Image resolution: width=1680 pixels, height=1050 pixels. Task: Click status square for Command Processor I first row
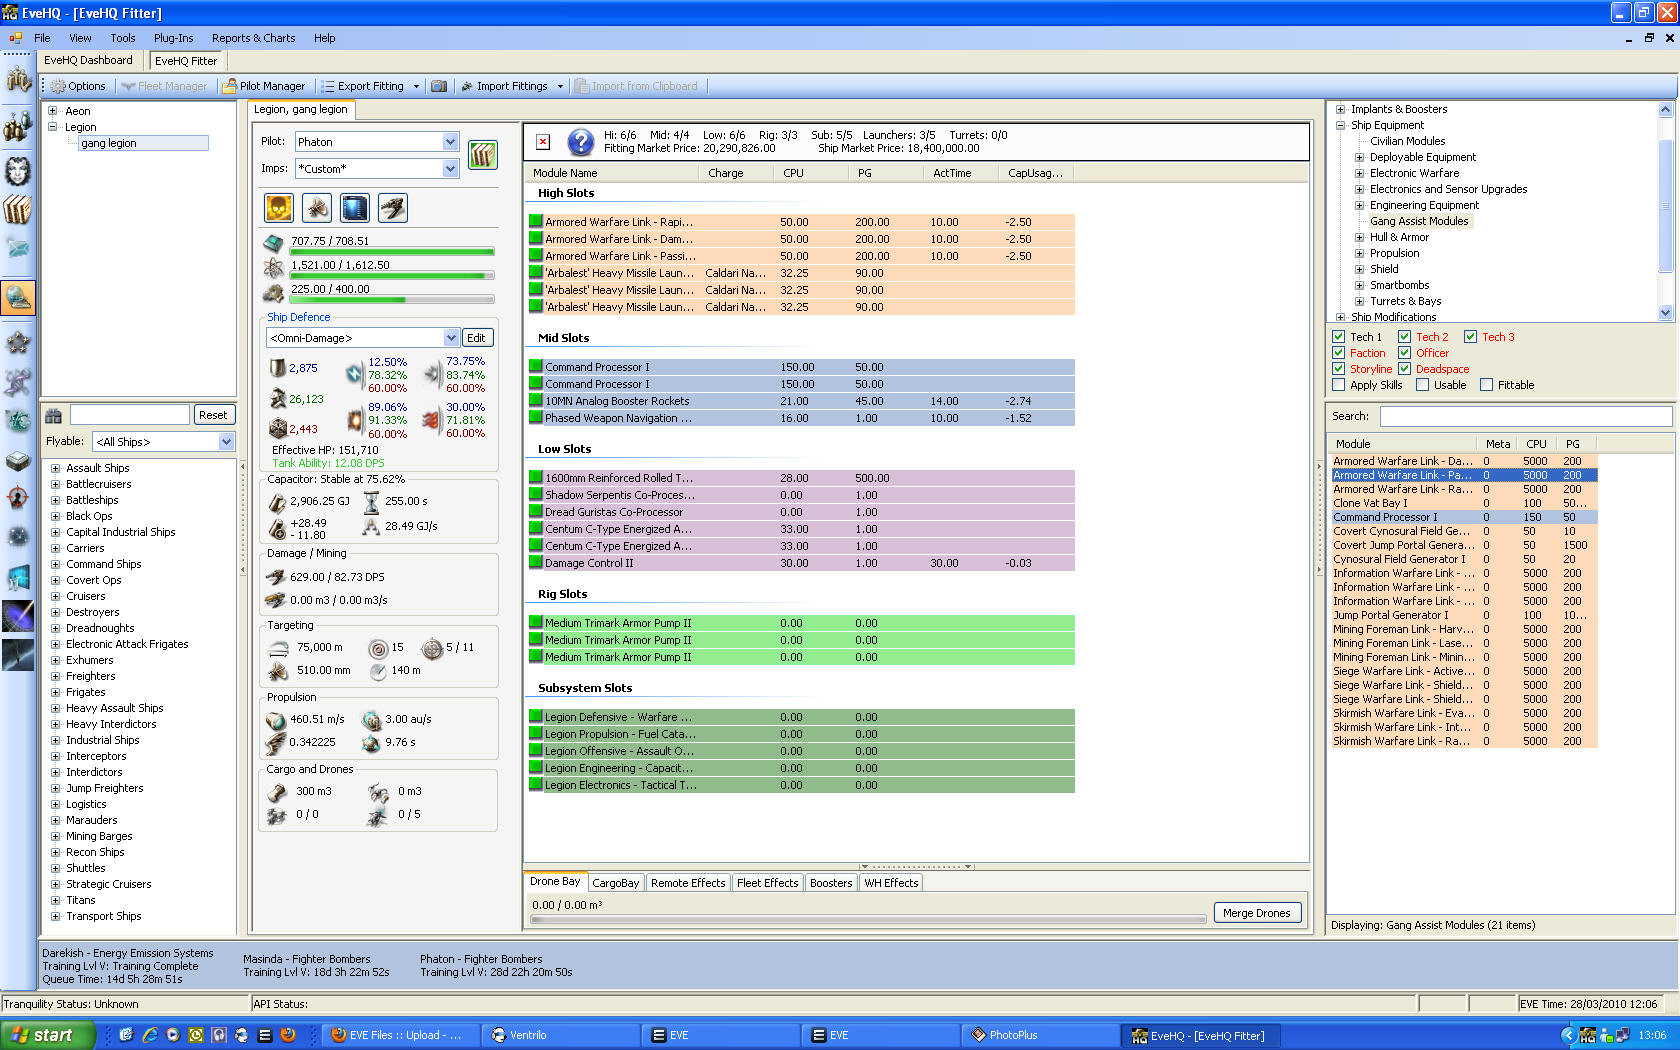click(536, 367)
